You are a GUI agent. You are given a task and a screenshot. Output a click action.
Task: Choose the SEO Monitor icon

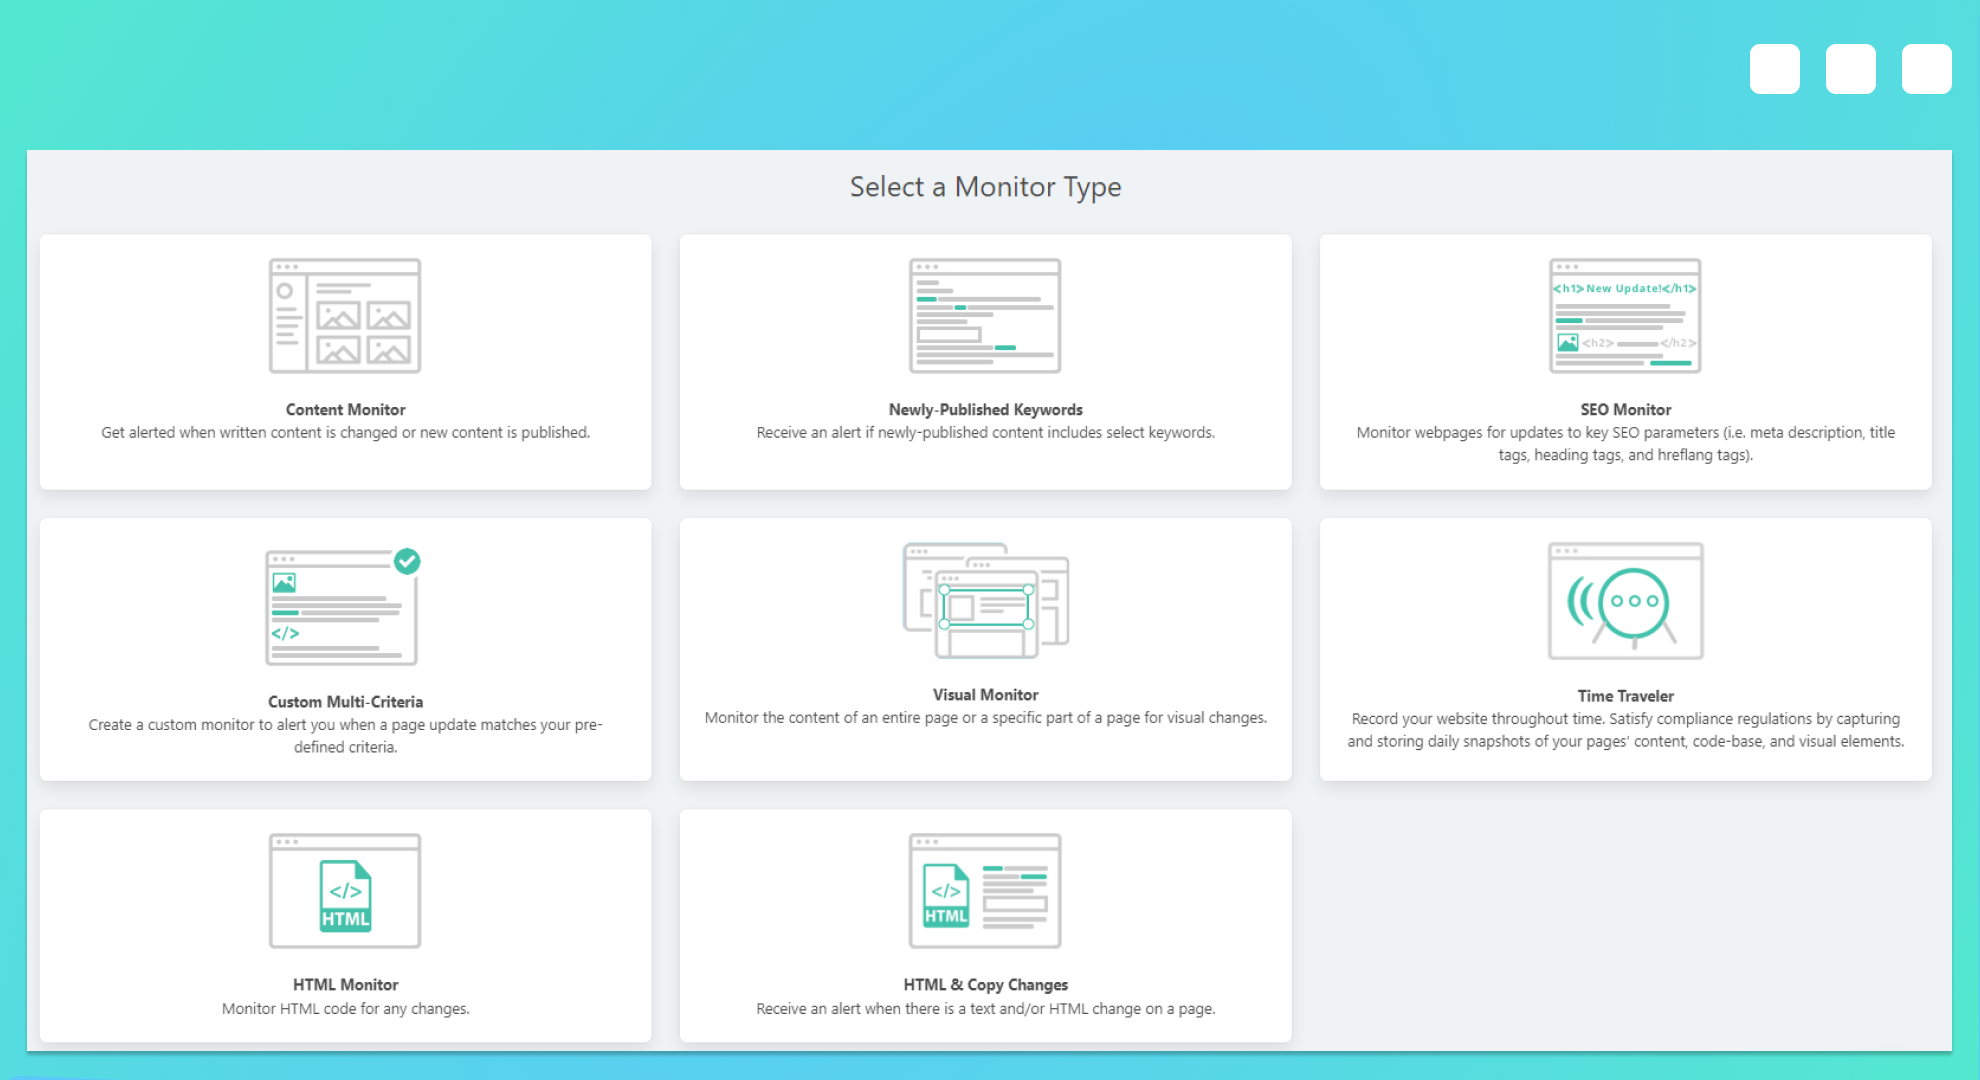click(1625, 316)
